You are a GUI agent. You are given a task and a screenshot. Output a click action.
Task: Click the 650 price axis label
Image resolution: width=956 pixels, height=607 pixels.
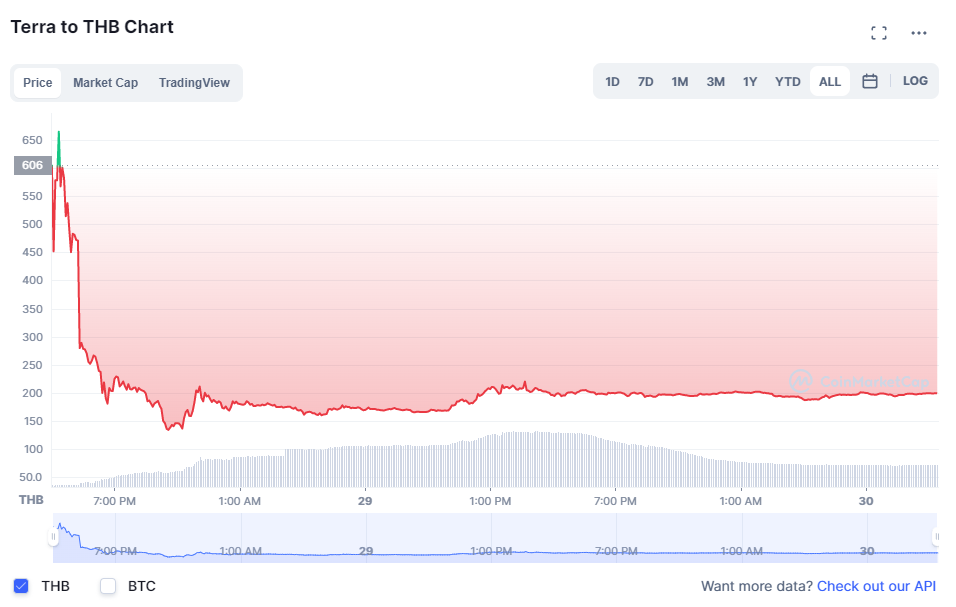32,140
